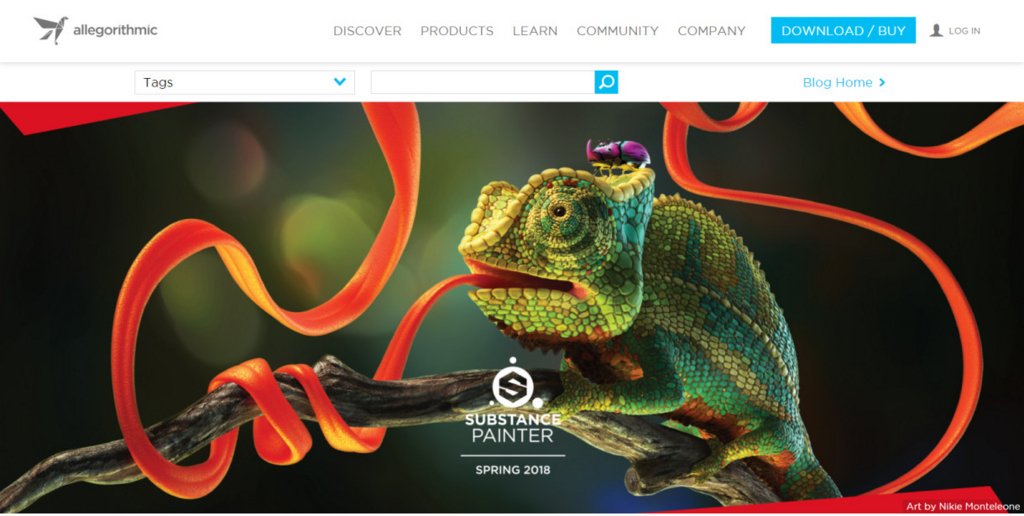Click the chameleon hero banner image

point(512,307)
